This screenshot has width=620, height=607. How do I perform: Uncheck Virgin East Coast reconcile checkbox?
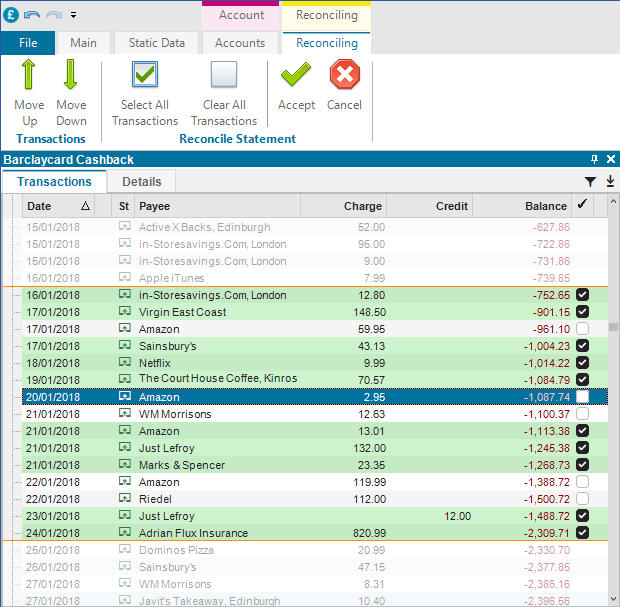(582, 312)
